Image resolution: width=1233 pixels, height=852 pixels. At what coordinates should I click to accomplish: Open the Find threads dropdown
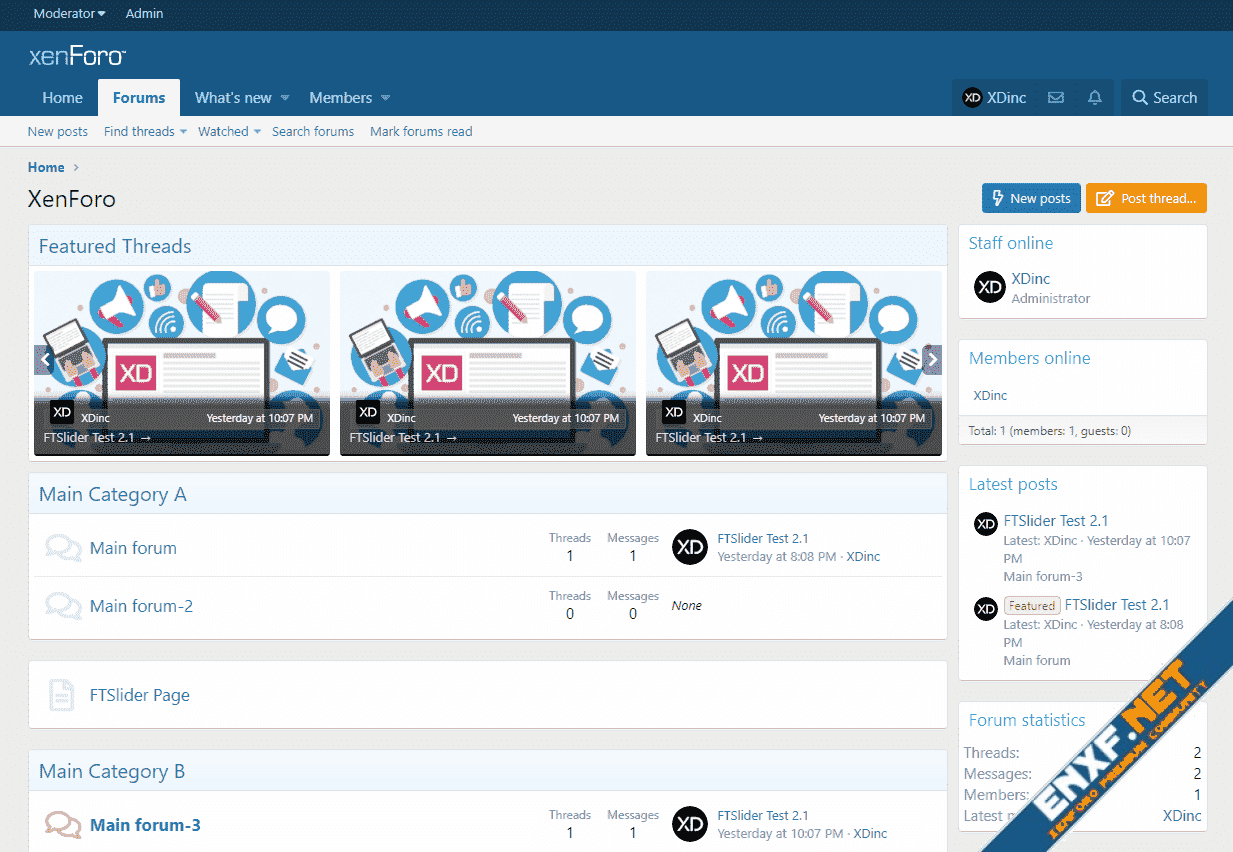coord(145,131)
